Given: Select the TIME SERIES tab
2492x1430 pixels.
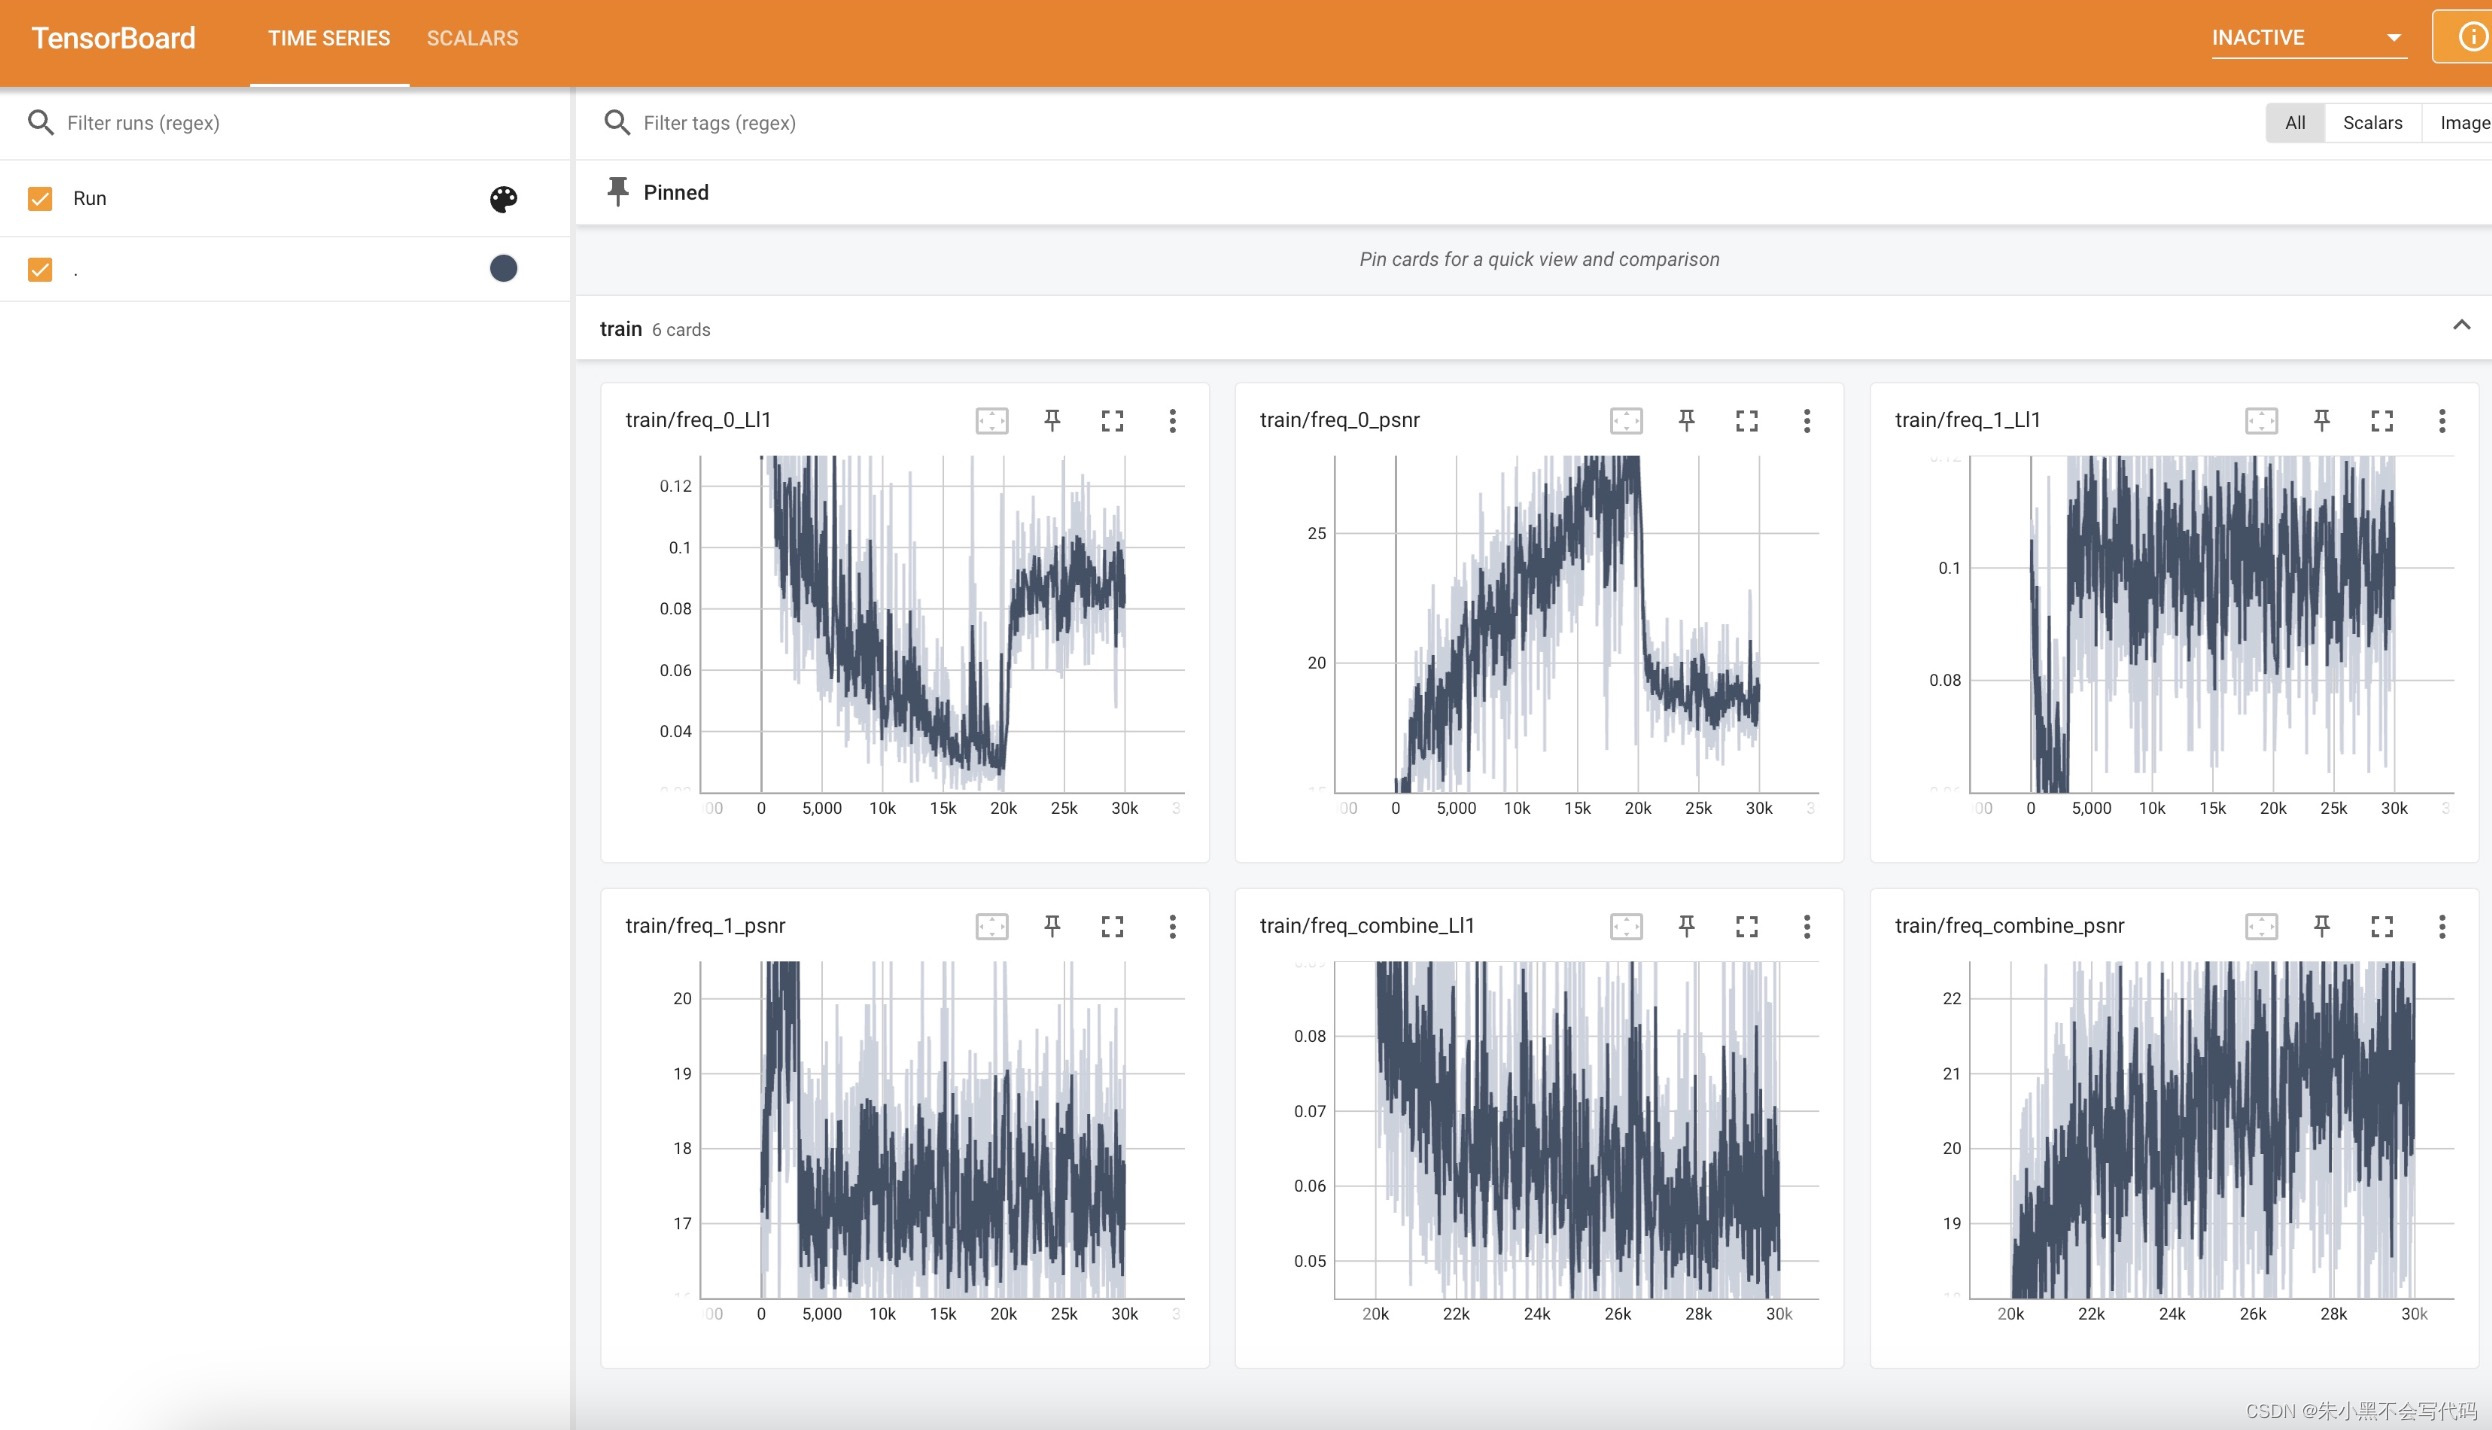Looking at the screenshot, I should pyautogui.click(x=329, y=38).
